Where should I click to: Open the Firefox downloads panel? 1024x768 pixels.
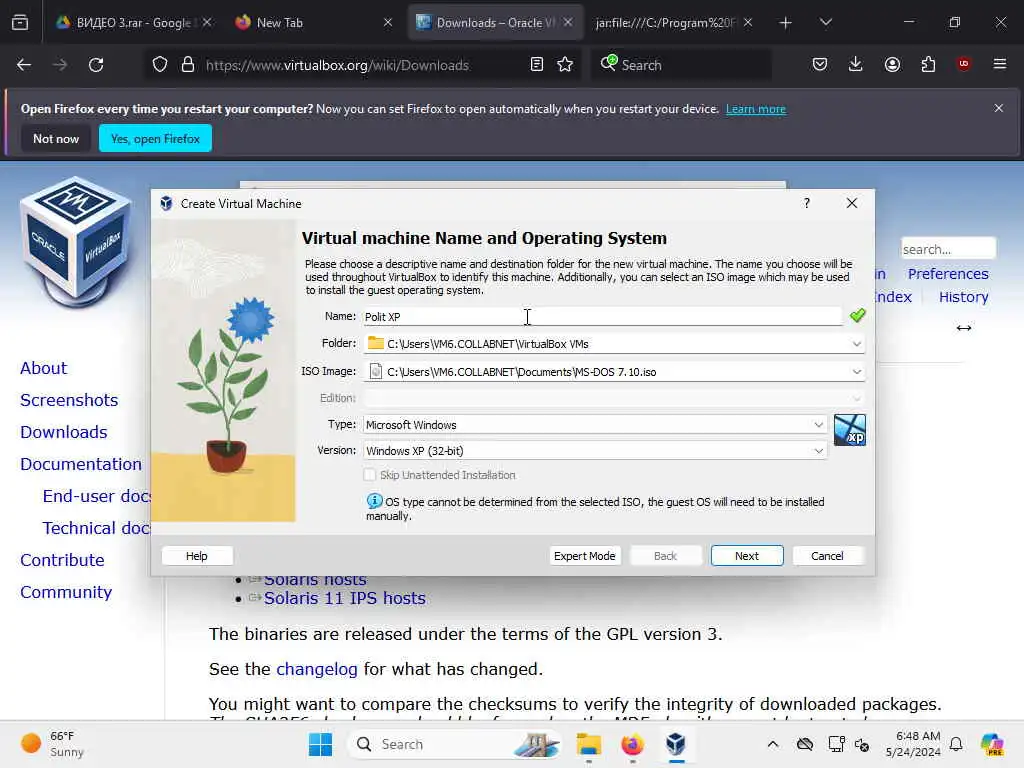856,65
